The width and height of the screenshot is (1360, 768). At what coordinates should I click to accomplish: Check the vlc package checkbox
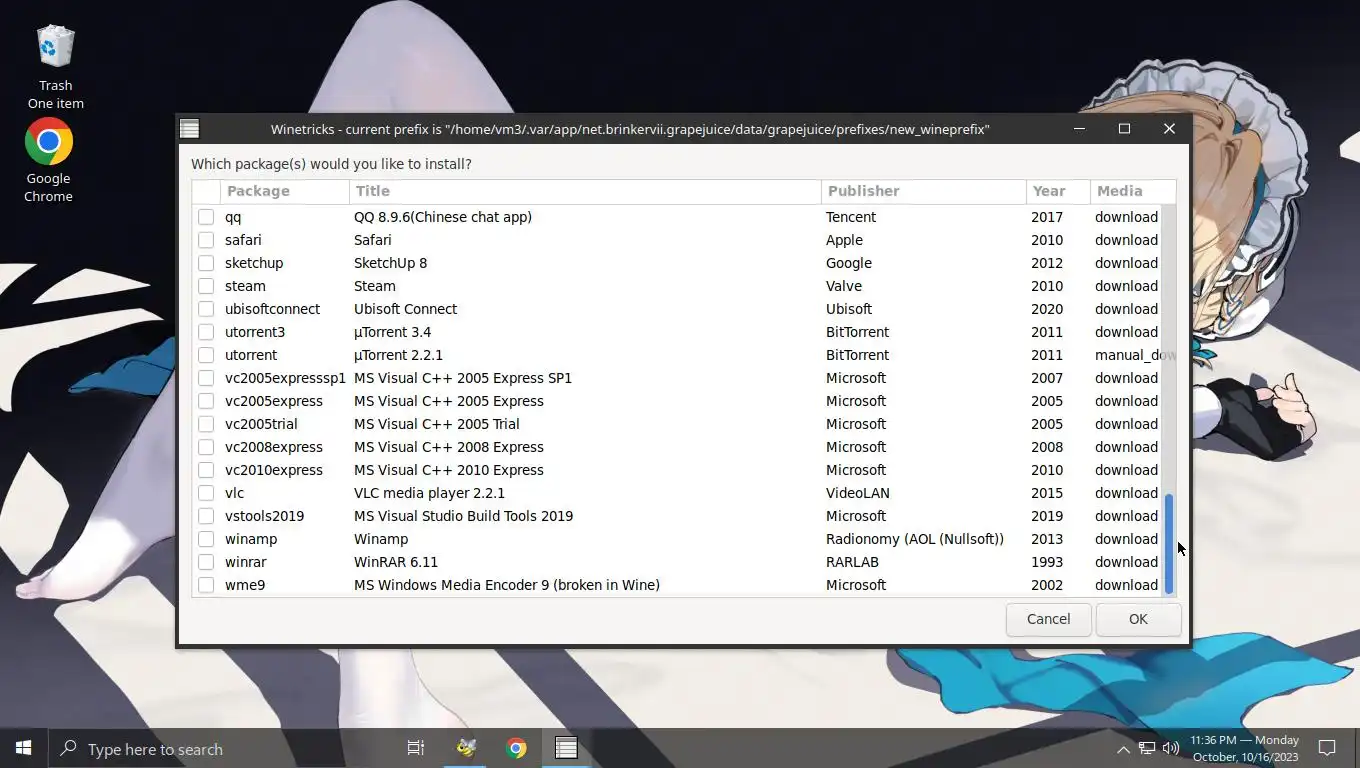click(x=206, y=493)
